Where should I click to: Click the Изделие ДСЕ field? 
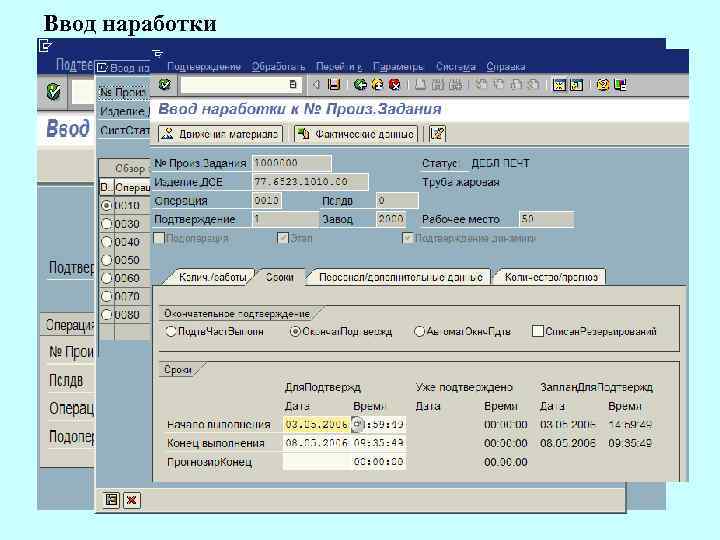tap(310, 182)
